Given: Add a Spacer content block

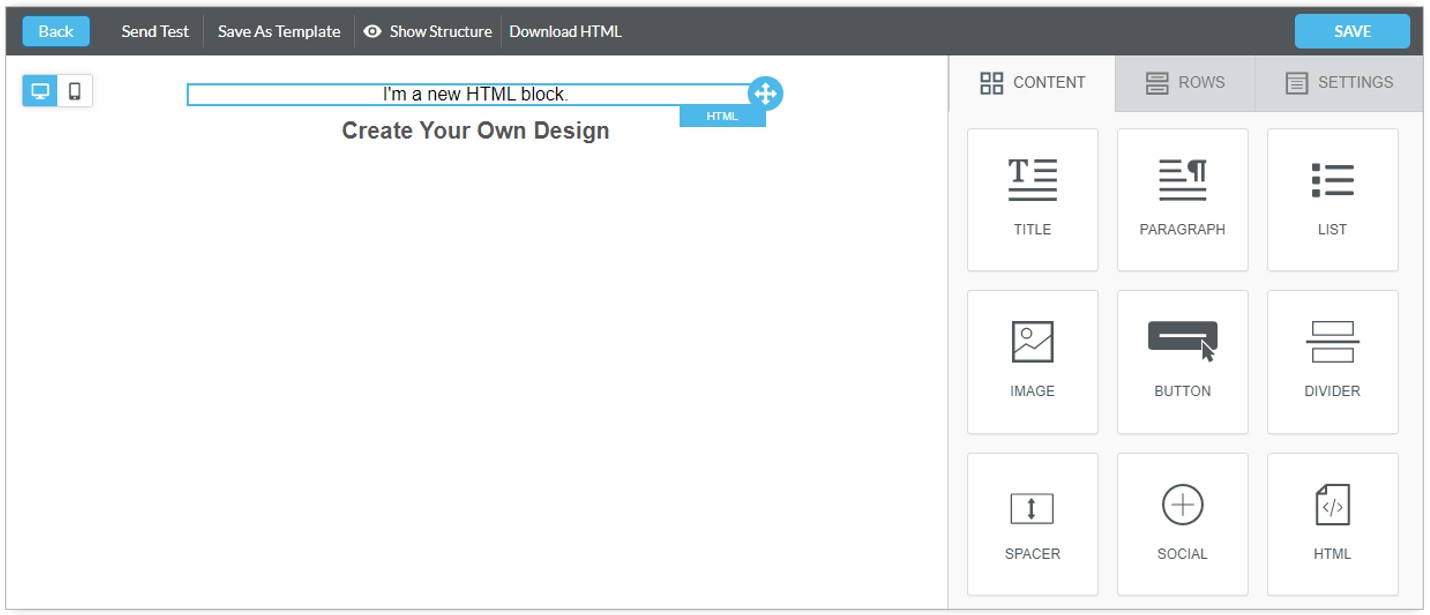Looking at the screenshot, I should [1032, 524].
